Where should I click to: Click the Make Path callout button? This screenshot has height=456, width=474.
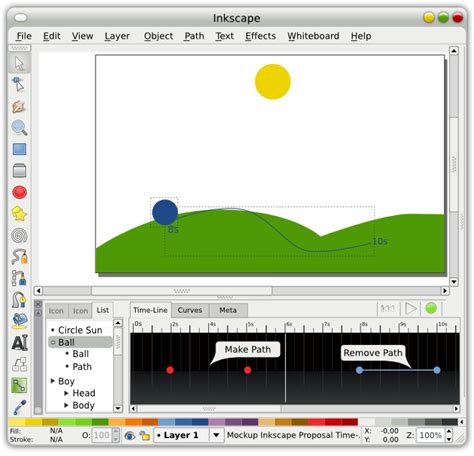(248, 349)
